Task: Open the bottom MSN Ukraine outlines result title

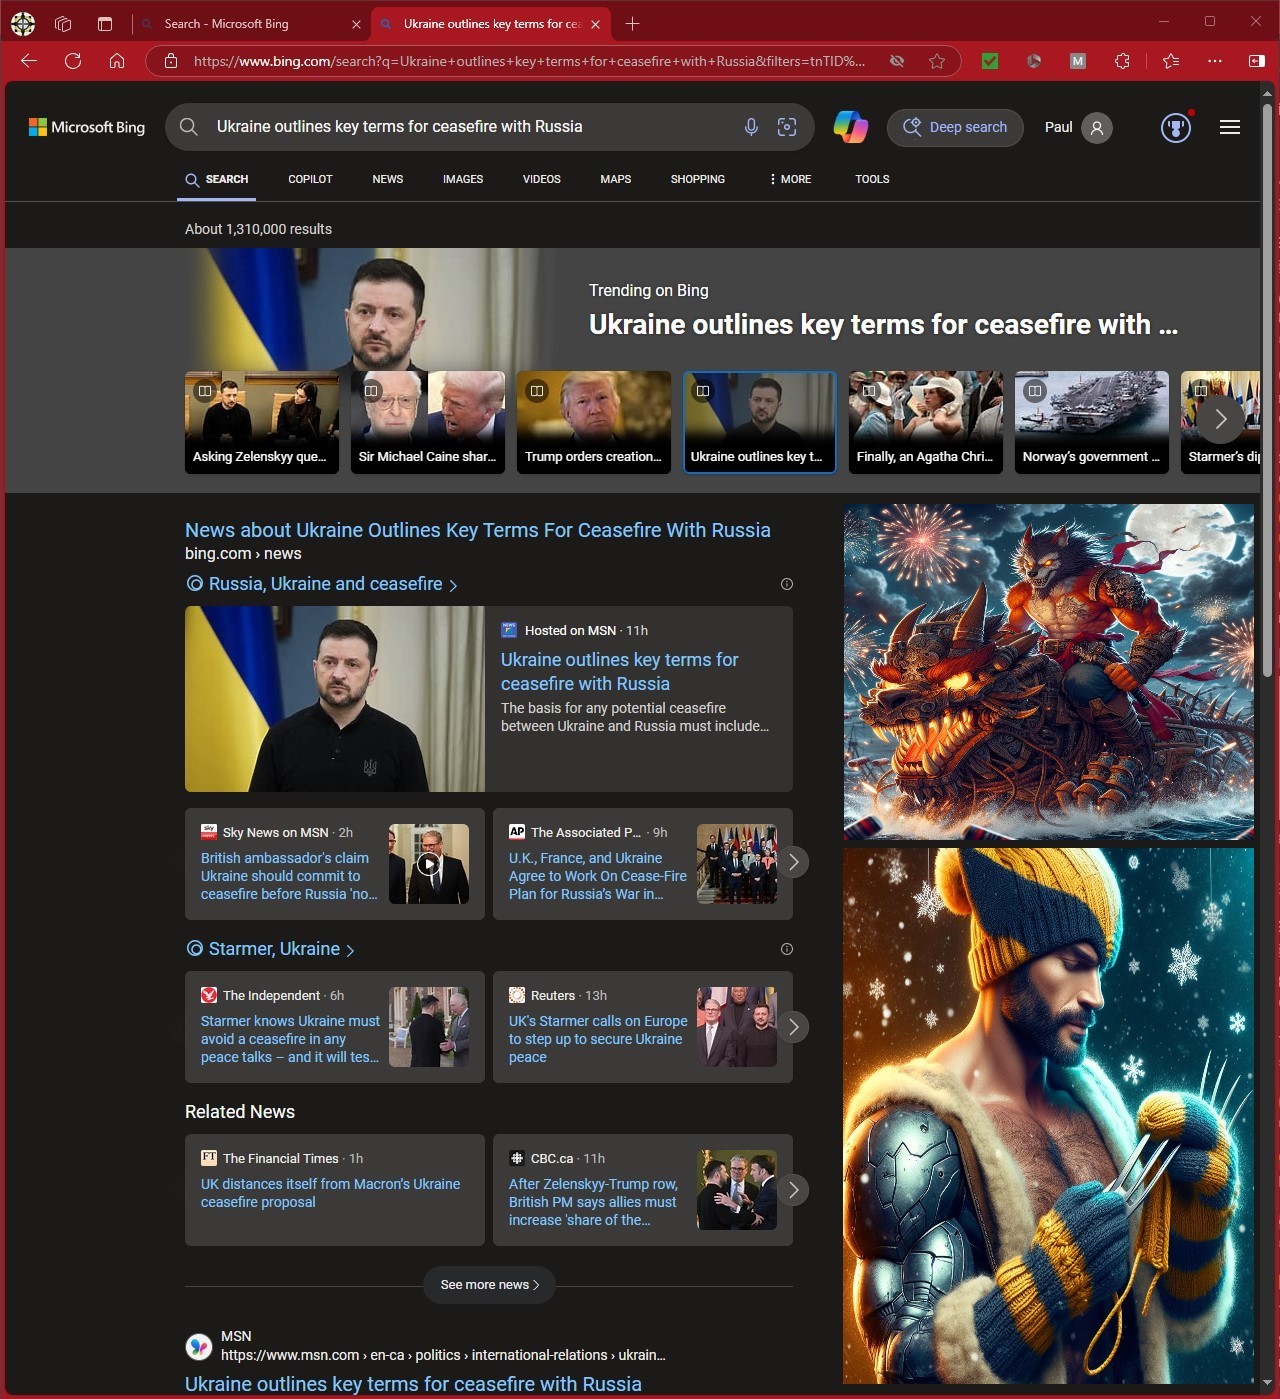Action: [x=413, y=1384]
